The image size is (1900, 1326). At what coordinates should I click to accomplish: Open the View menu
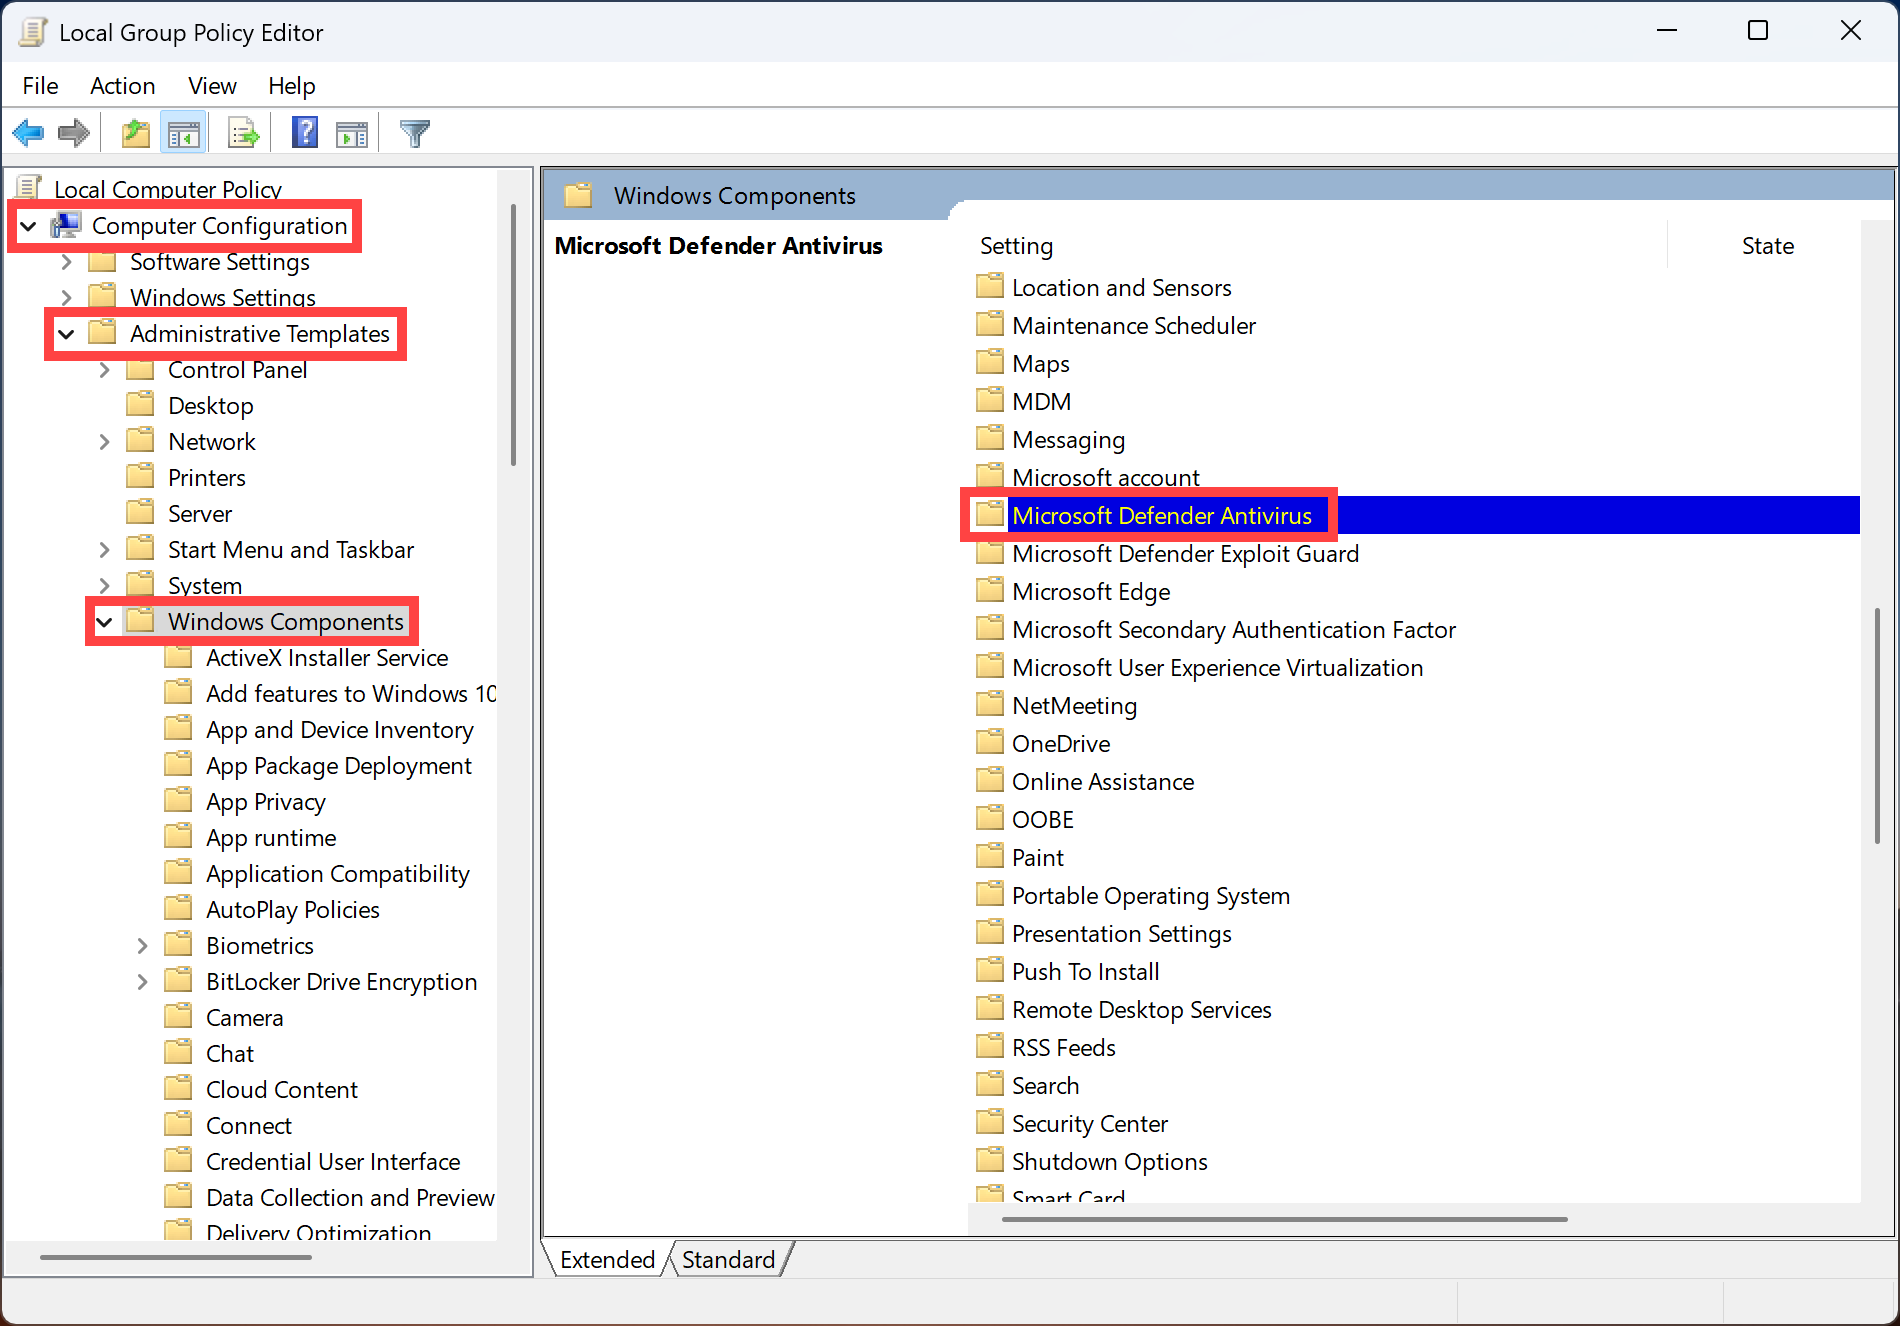pos(212,86)
